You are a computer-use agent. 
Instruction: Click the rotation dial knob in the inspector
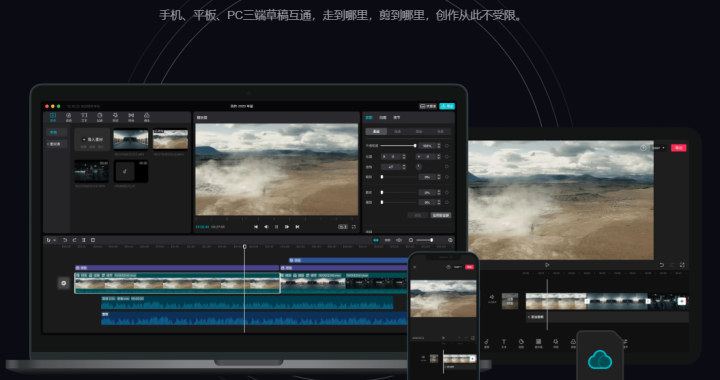coord(419,167)
